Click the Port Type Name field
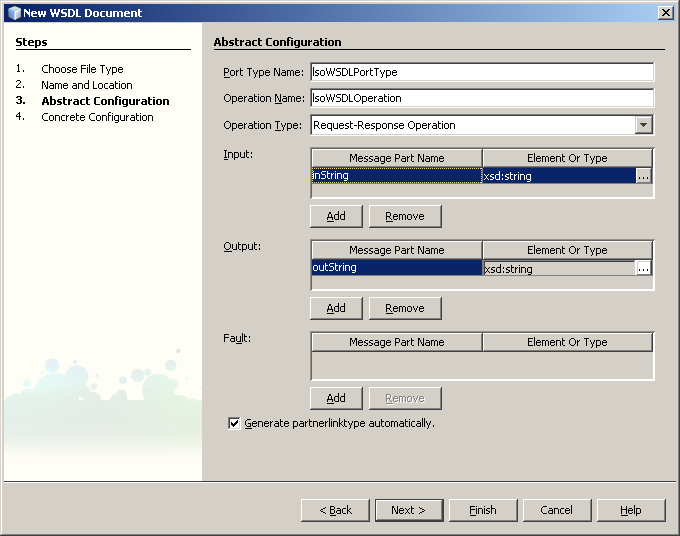 (481, 72)
